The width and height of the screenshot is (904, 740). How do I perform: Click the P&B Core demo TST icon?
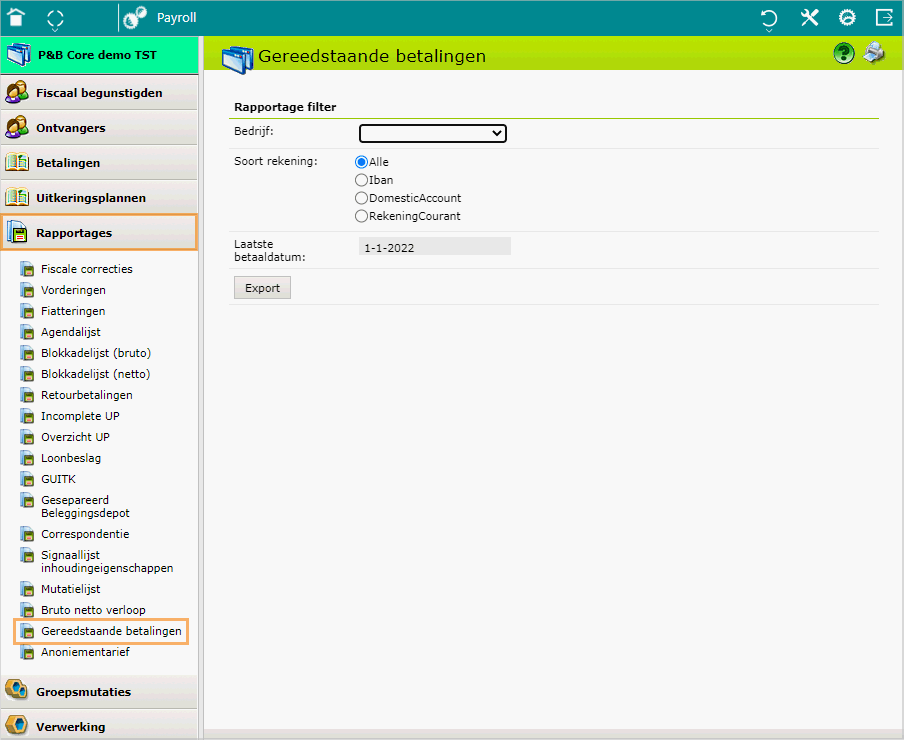coord(18,55)
